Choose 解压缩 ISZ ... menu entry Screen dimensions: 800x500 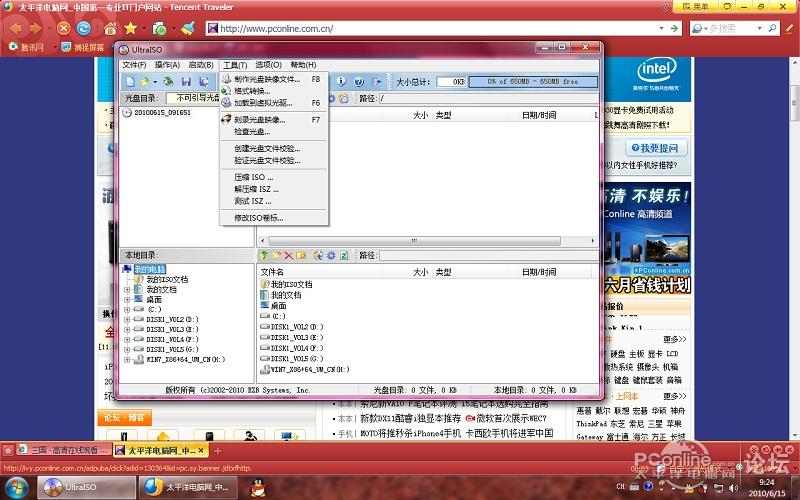tap(274, 189)
